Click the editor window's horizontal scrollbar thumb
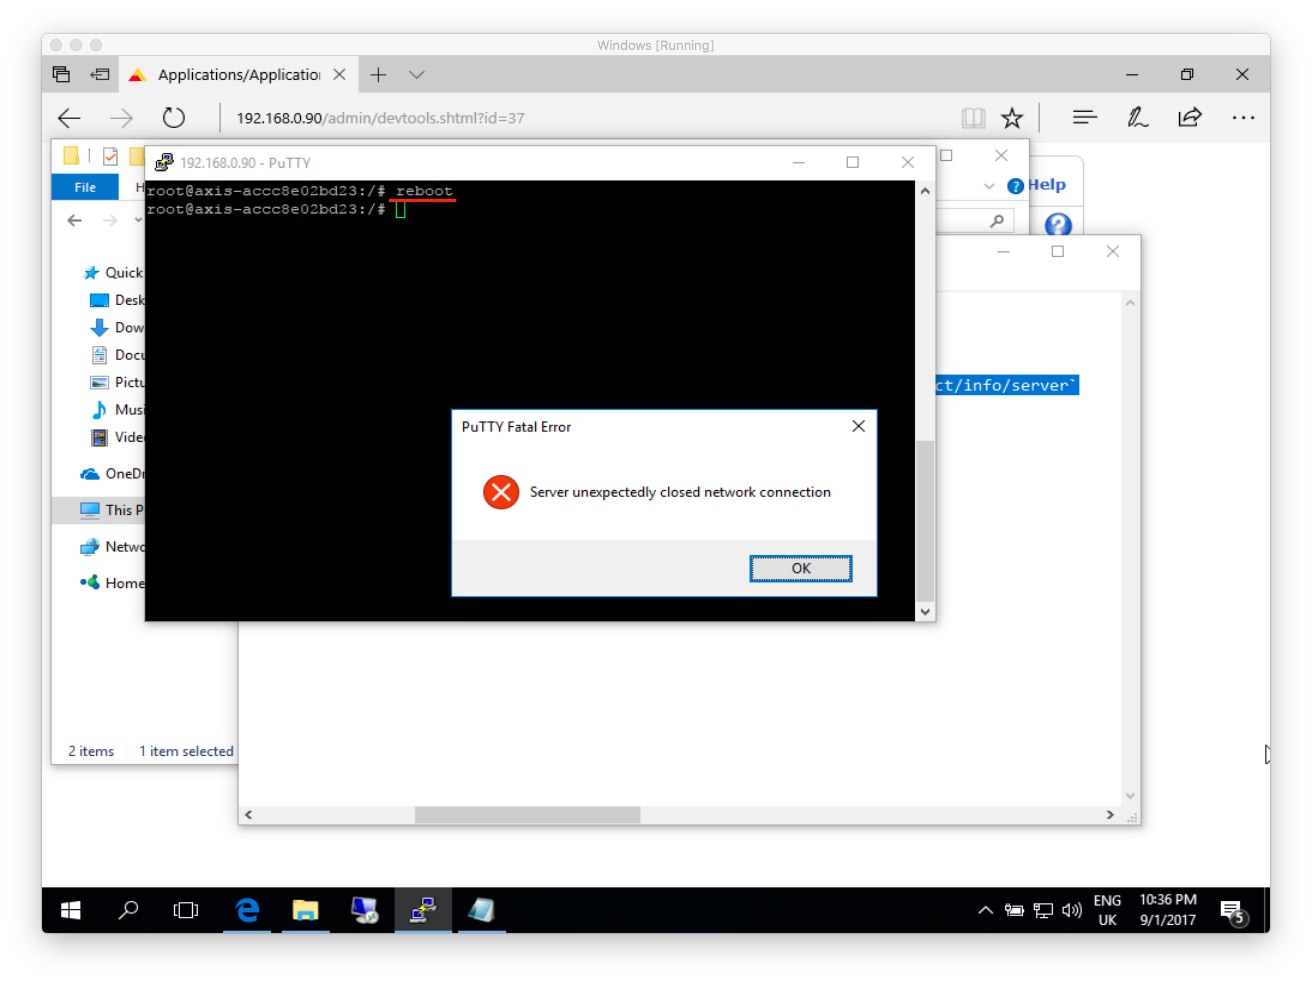Screen dimensions: 1312x983 pos(527,815)
